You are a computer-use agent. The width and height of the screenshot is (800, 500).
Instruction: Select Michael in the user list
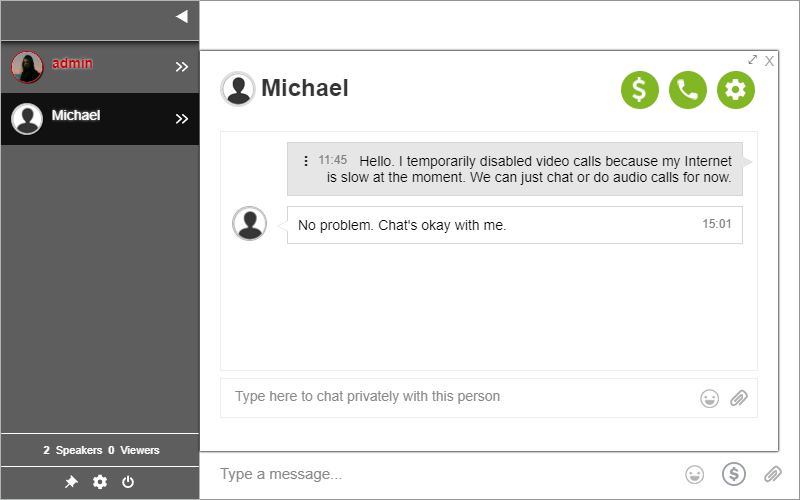click(x=76, y=116)
